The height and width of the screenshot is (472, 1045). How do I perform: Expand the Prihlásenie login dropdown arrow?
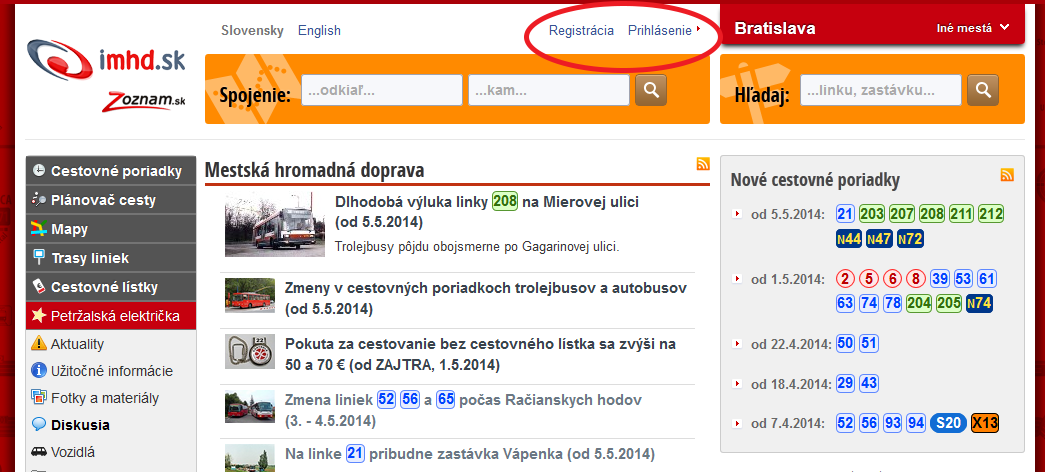coord(698,30)
